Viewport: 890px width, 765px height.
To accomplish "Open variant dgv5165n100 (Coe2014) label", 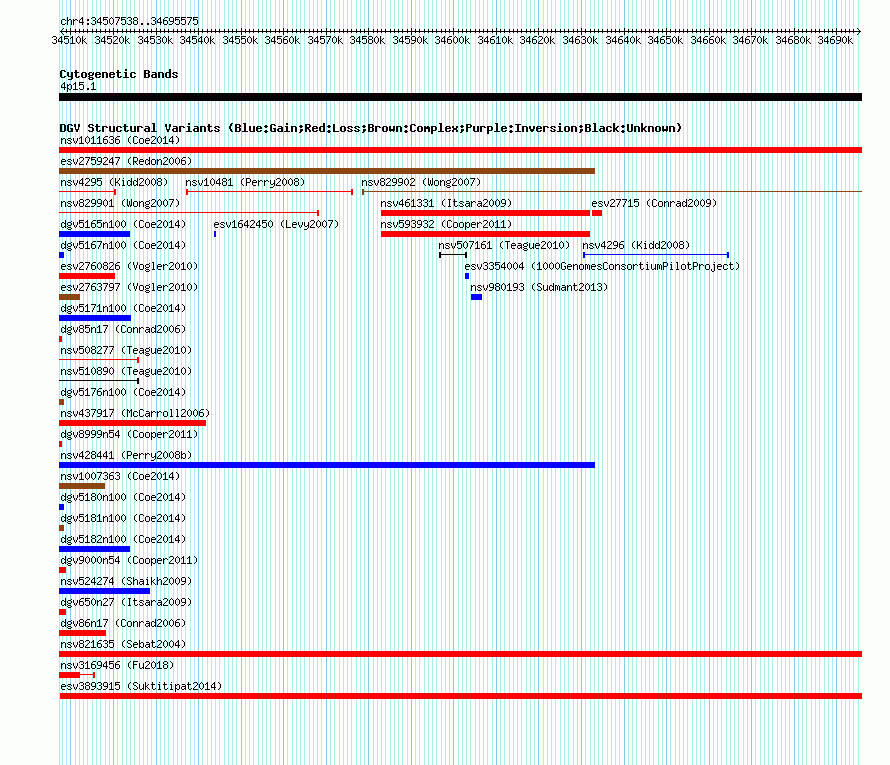I will (x=123, y=224).
